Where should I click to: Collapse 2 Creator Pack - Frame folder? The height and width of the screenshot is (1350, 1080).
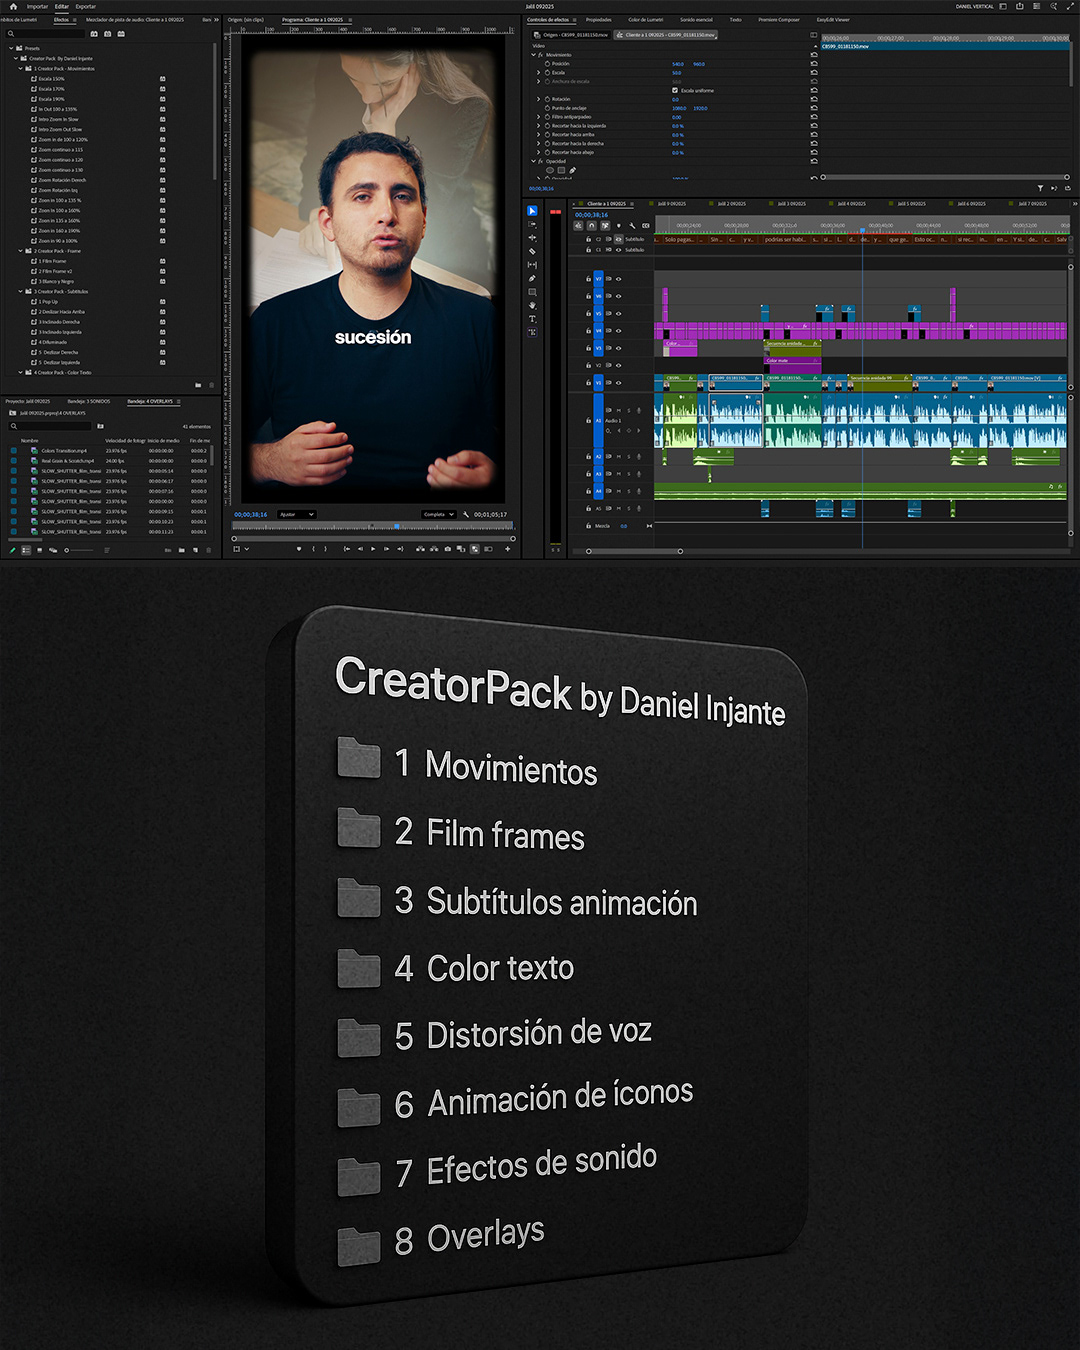[x=20, y=251]
